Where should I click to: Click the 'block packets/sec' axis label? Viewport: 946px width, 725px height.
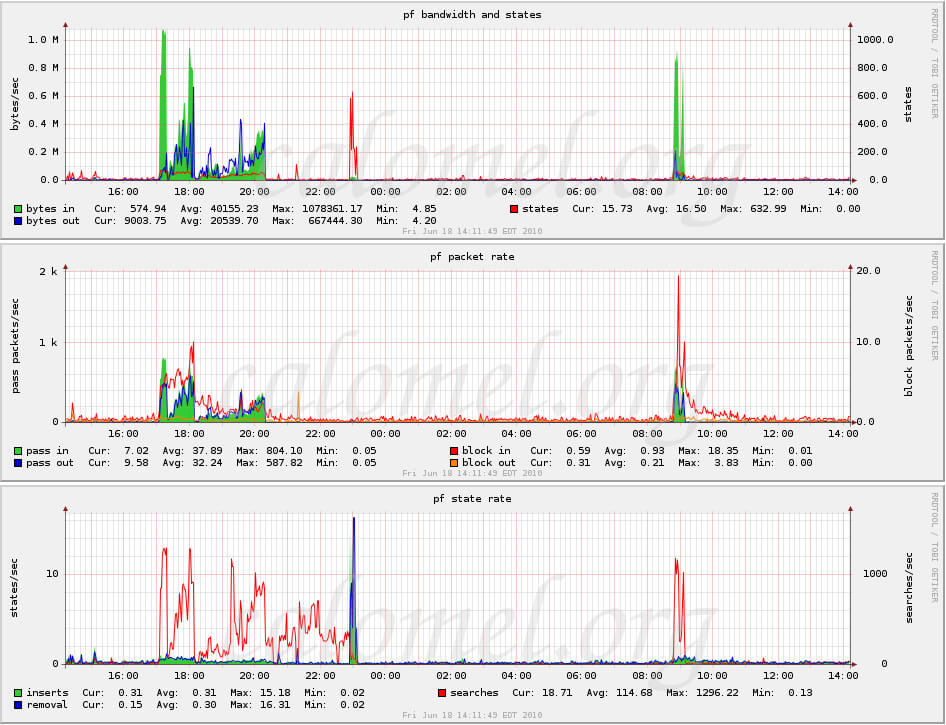(908, 346)
